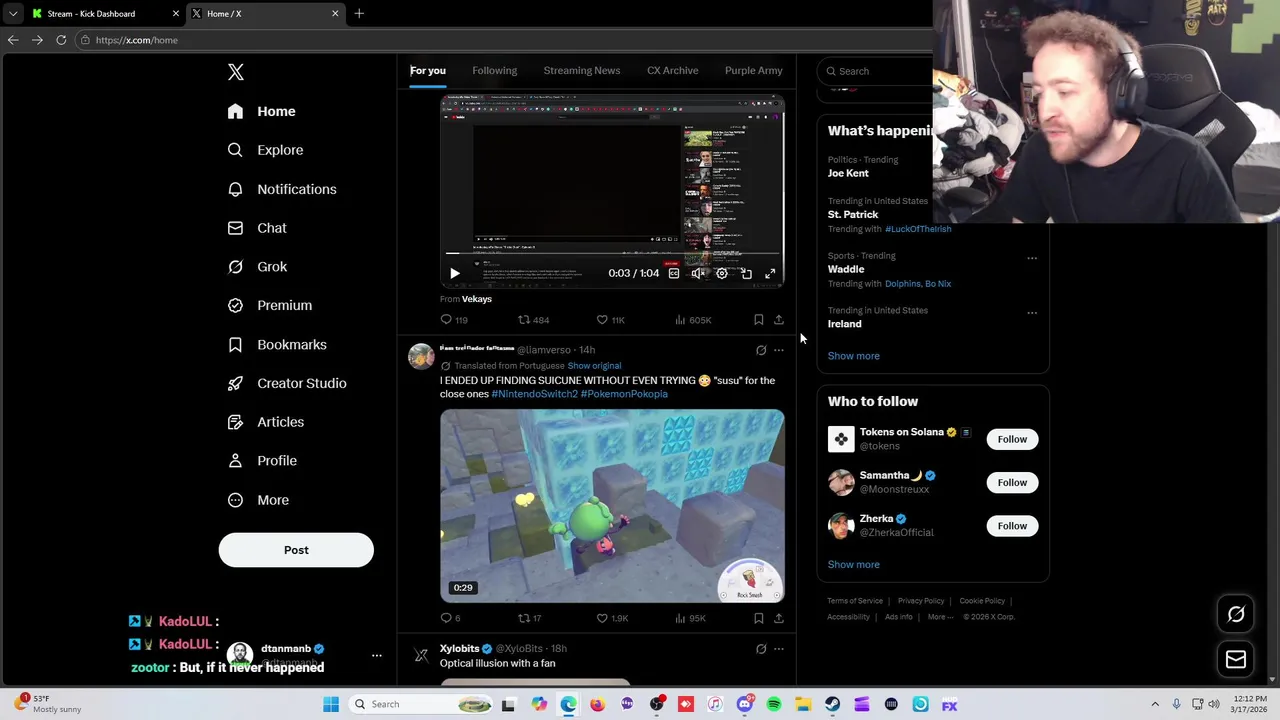The width and height of the screenshot is (1280, 720).
Task: Open the Xylobits profile name
Action: tap(460, 649)
